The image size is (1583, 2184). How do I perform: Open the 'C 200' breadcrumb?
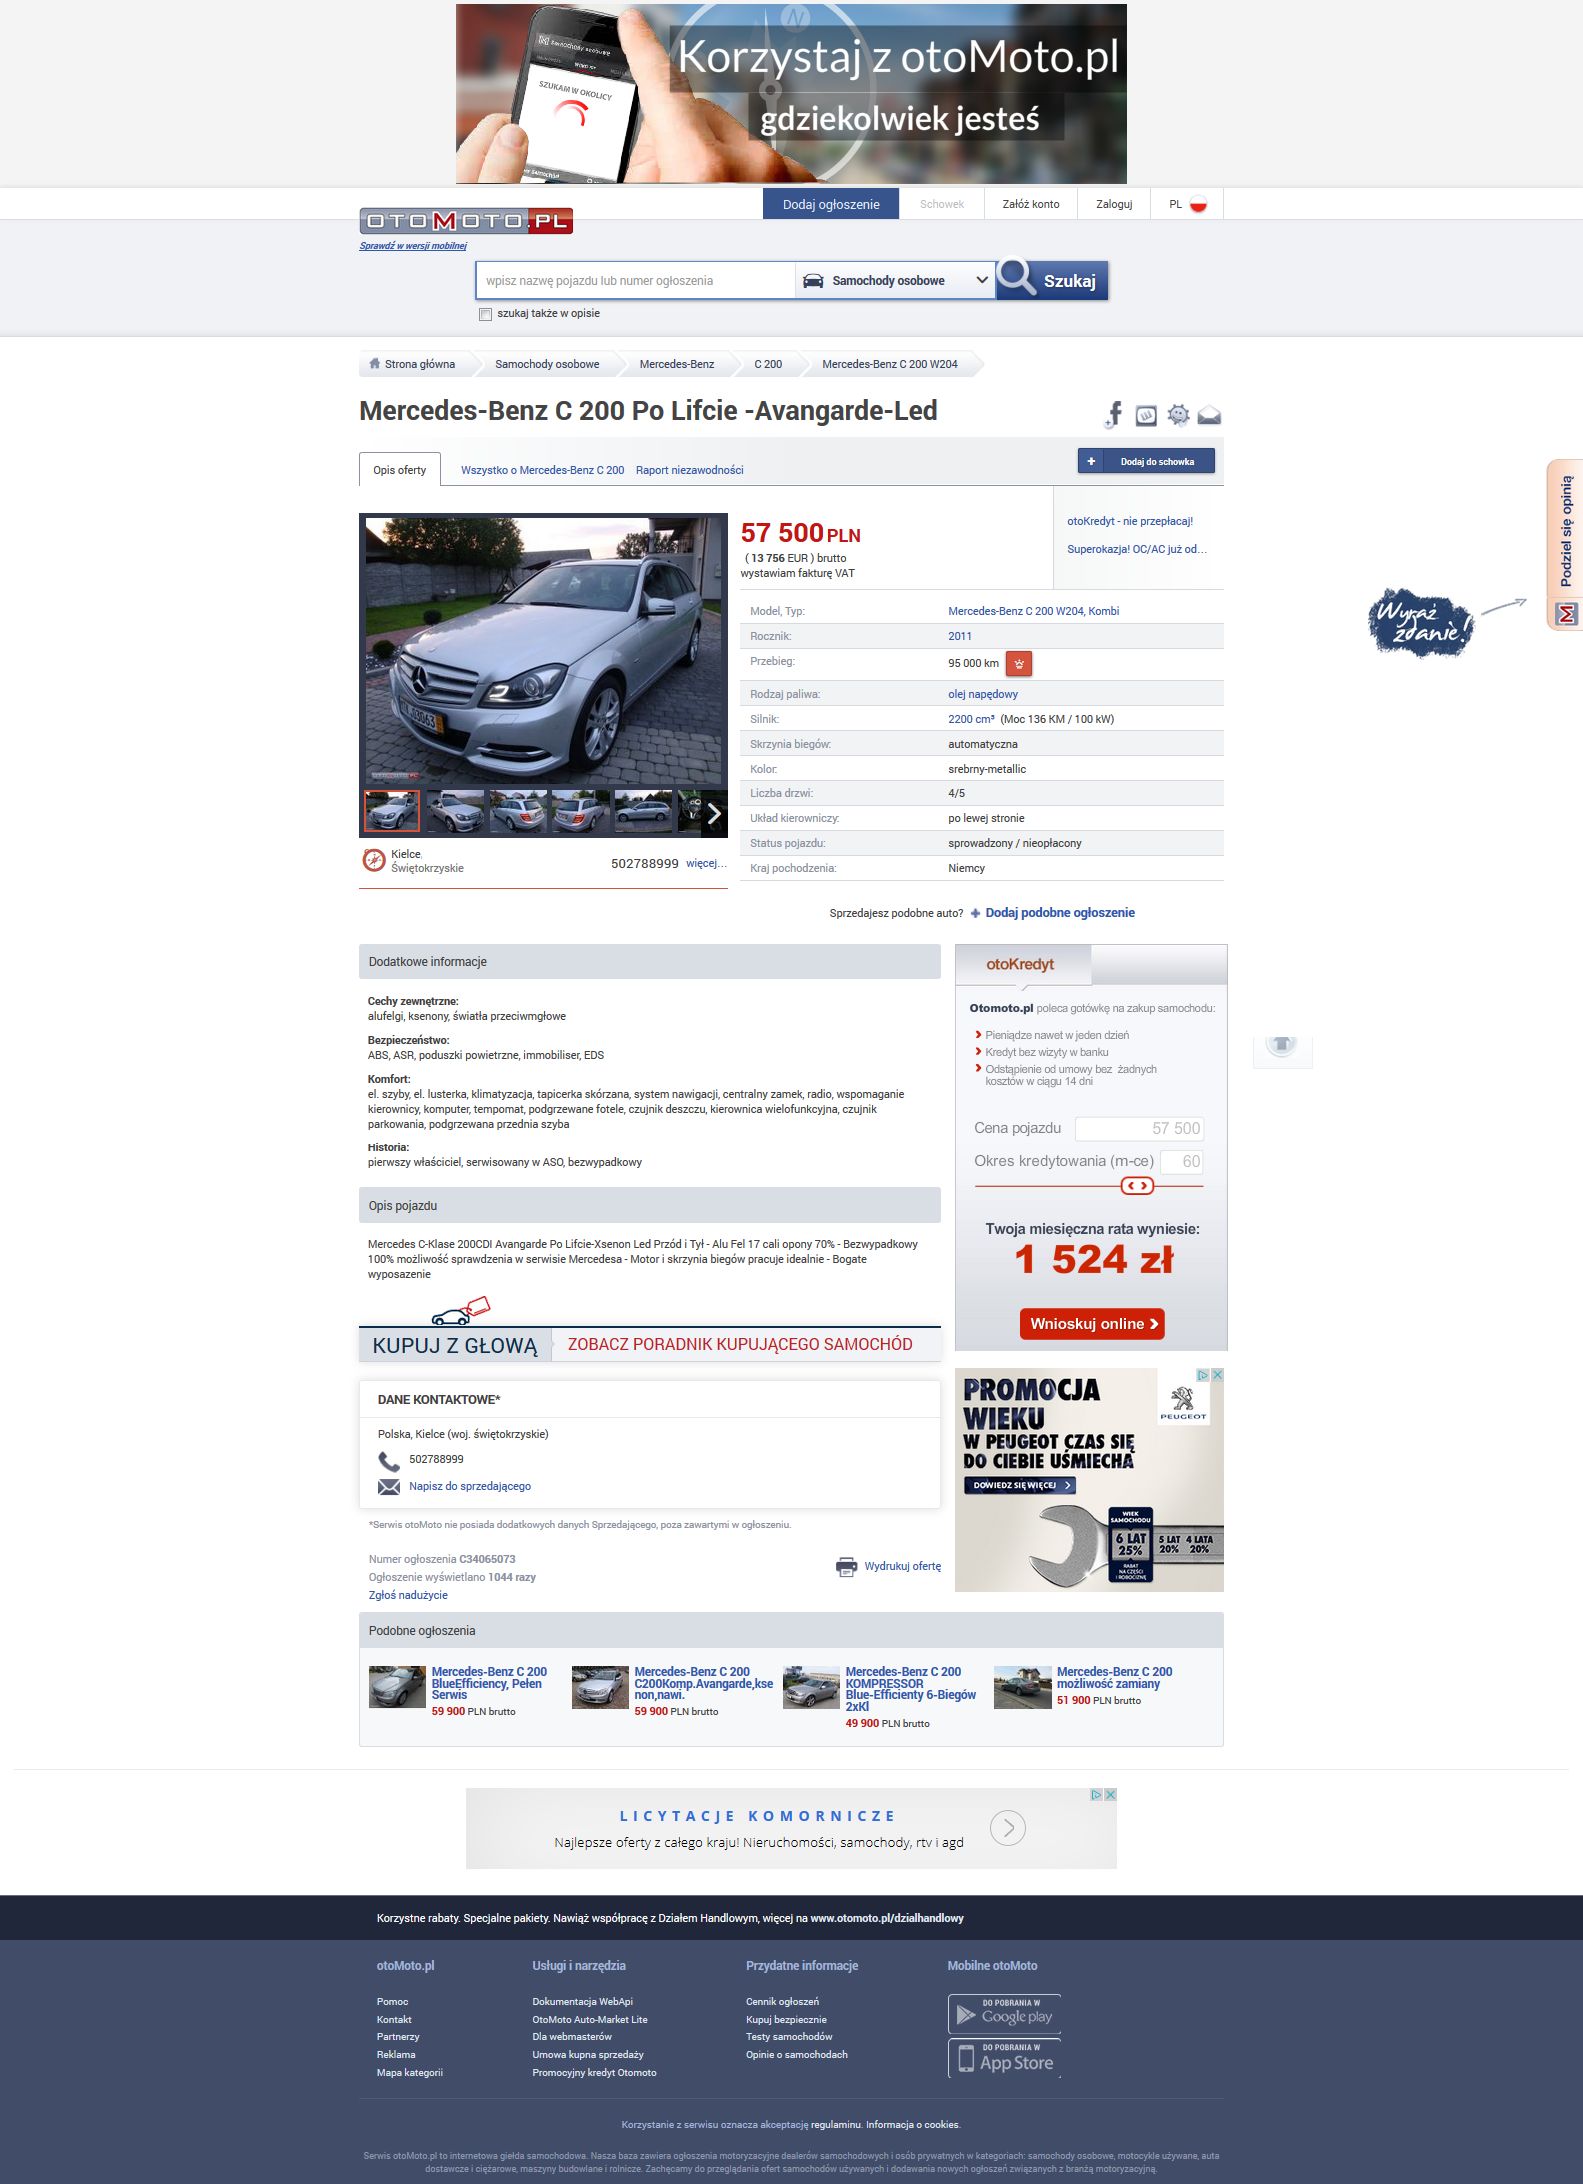(768, 364)
